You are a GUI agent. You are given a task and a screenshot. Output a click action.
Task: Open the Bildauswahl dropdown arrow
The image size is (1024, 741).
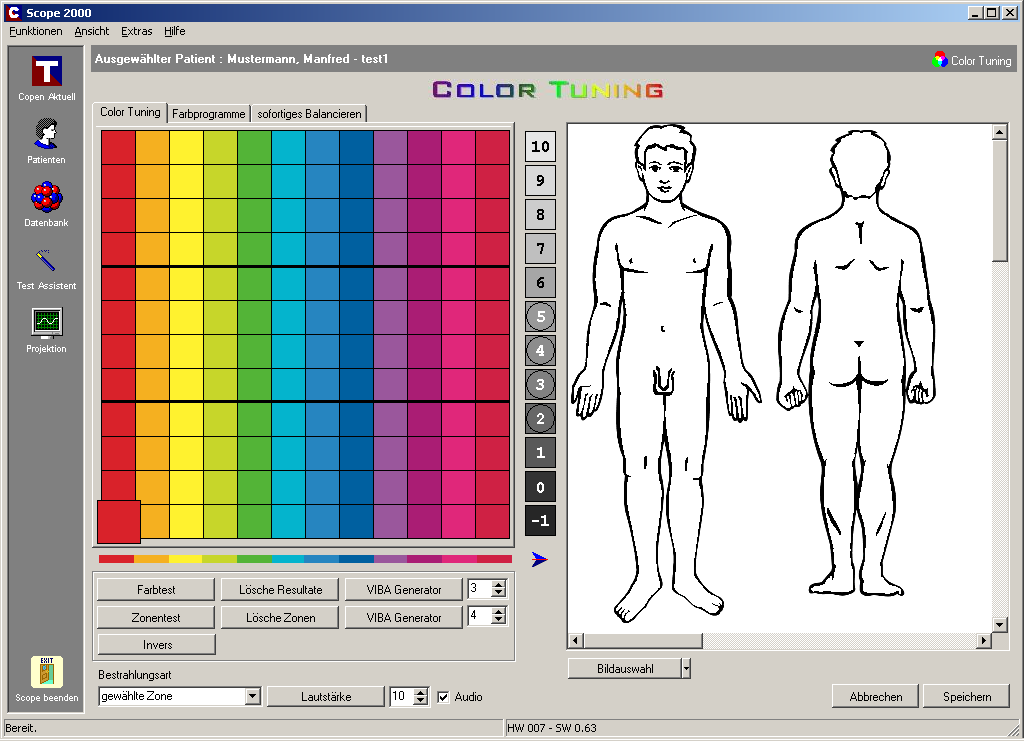[686, 669]
